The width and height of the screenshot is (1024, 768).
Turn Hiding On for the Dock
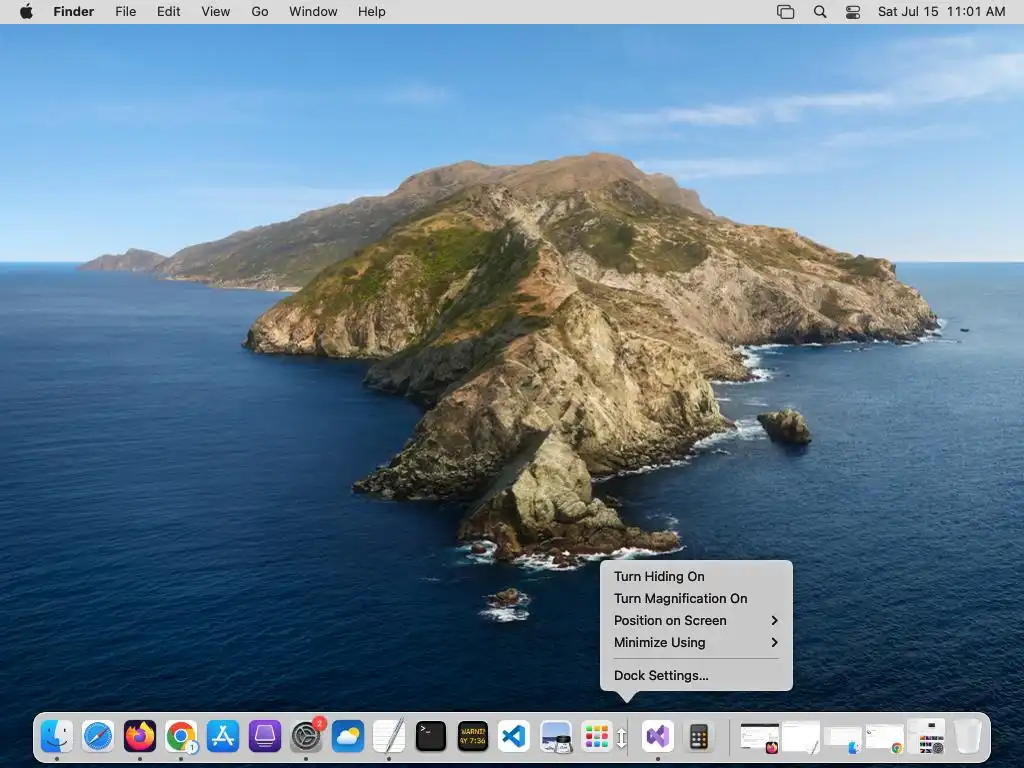tap(659, 576)
